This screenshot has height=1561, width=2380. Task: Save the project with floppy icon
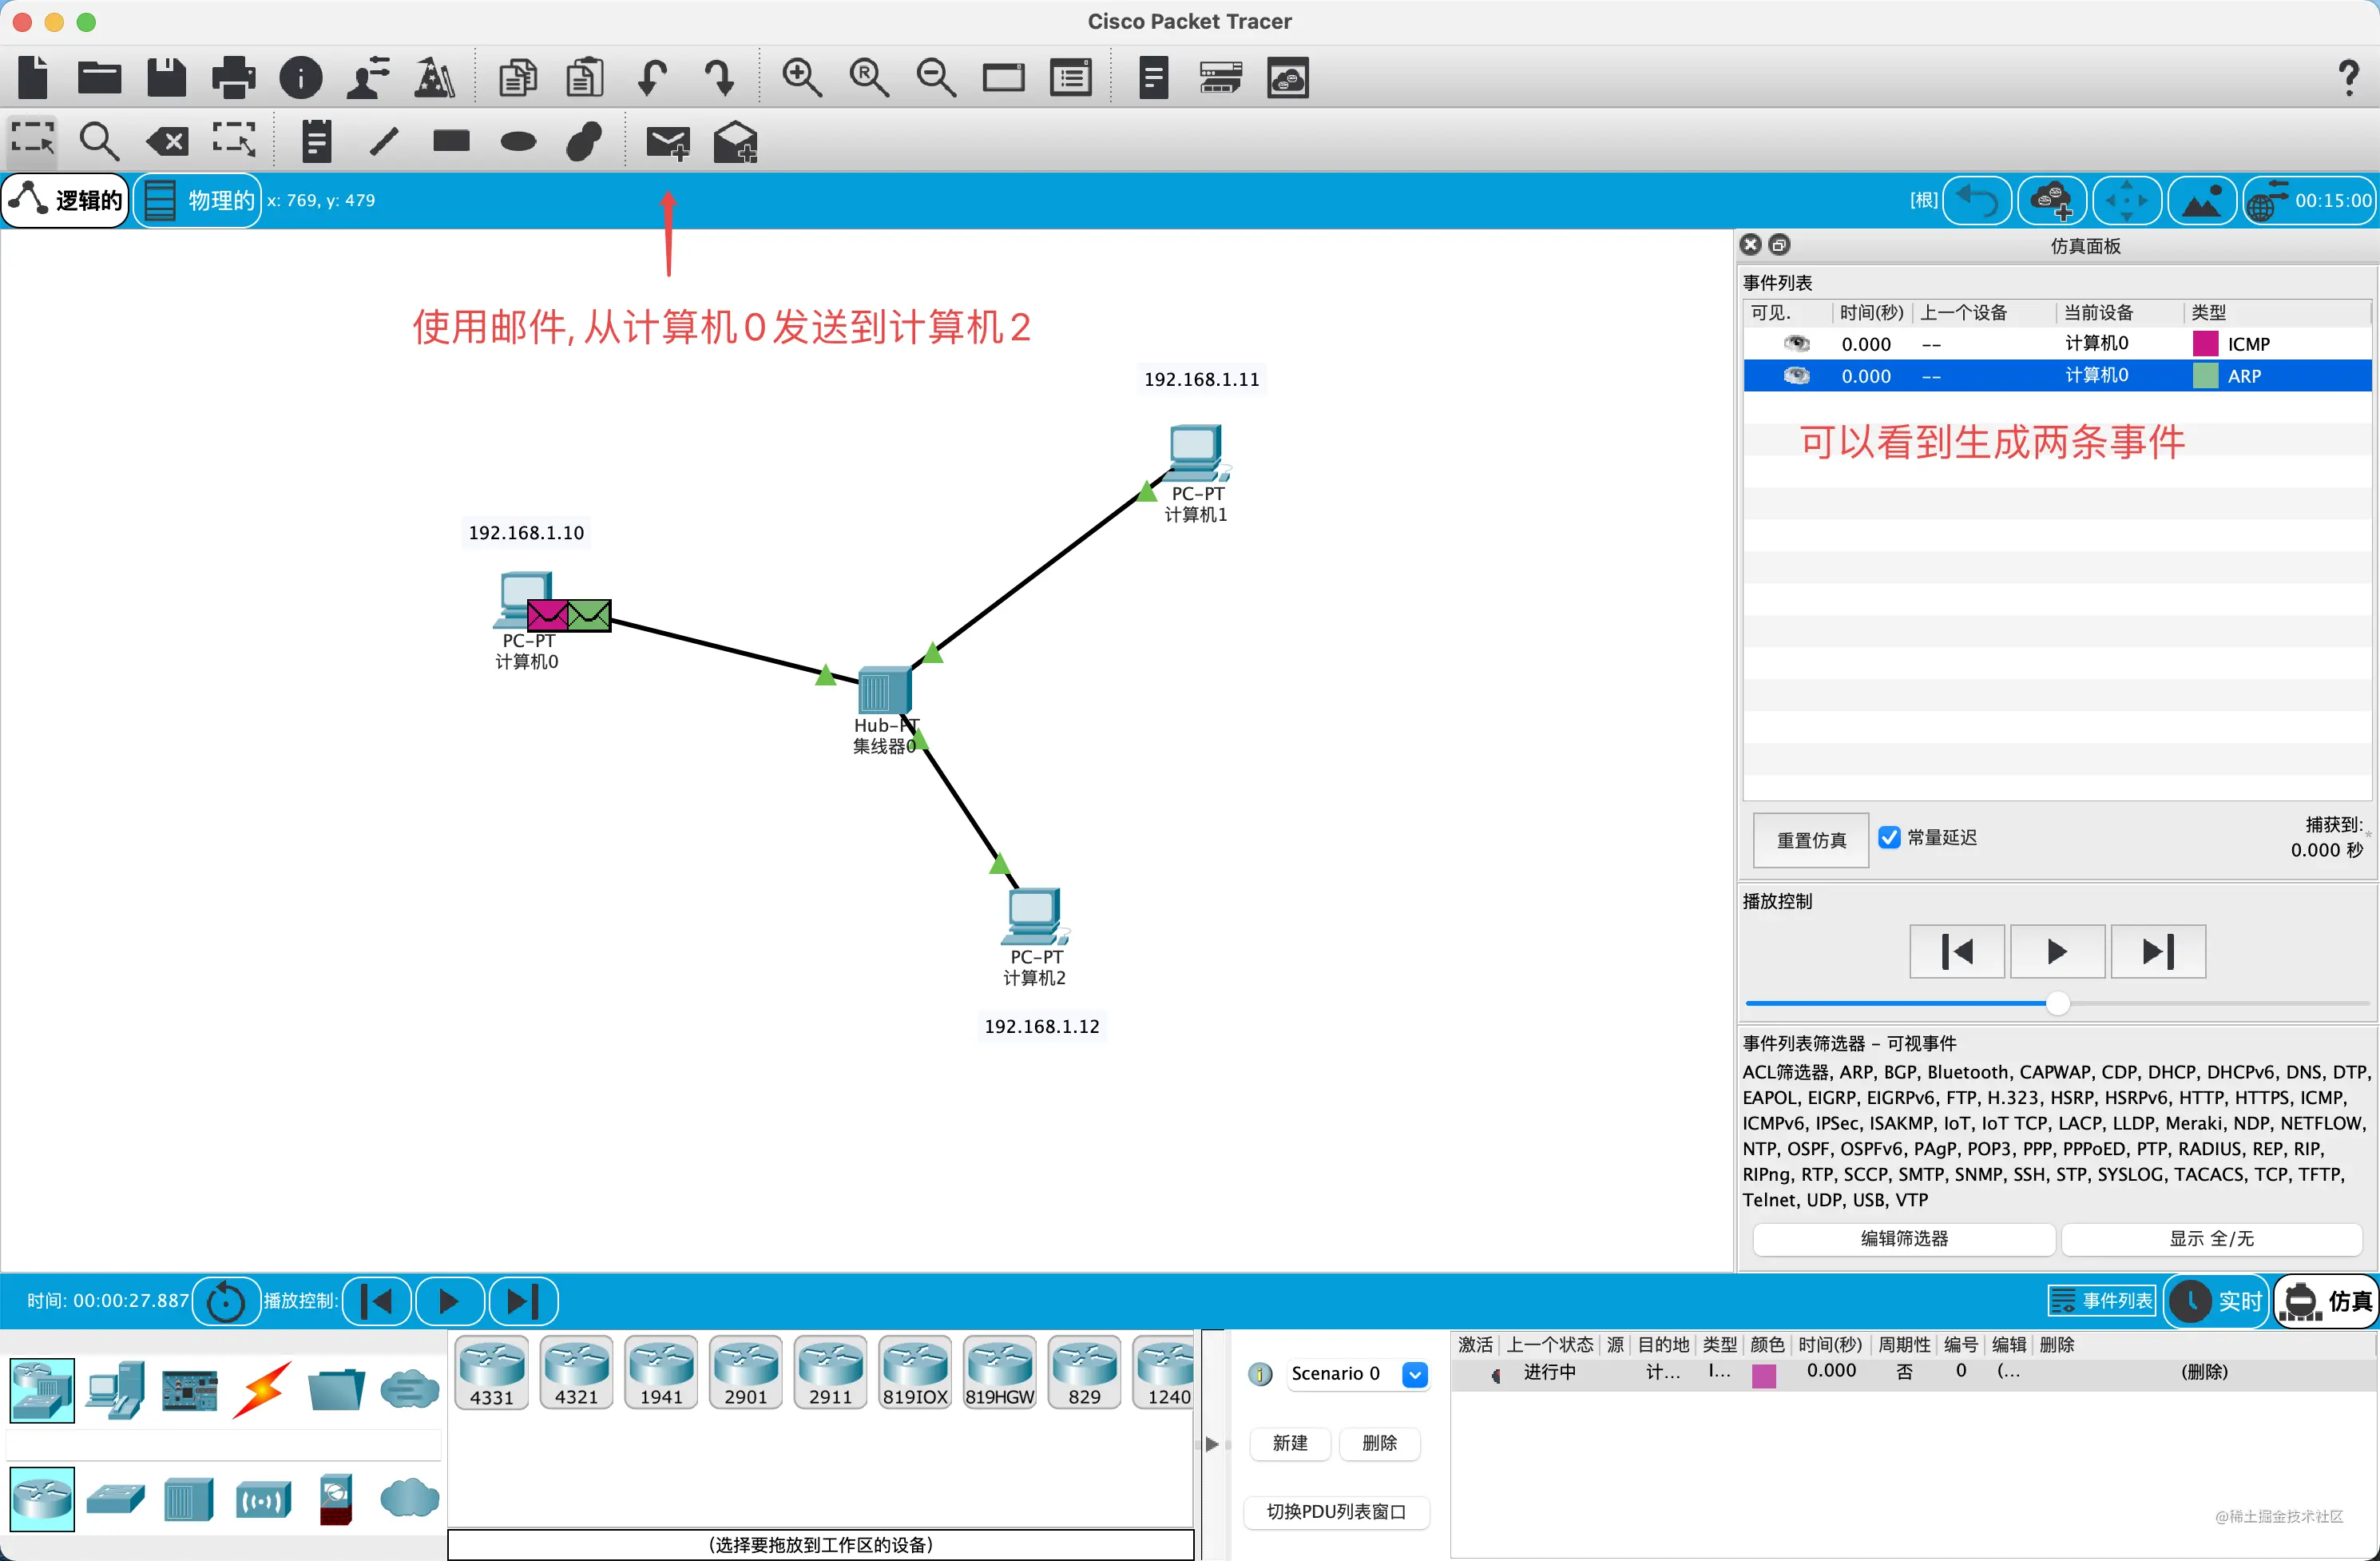(166, 77)
